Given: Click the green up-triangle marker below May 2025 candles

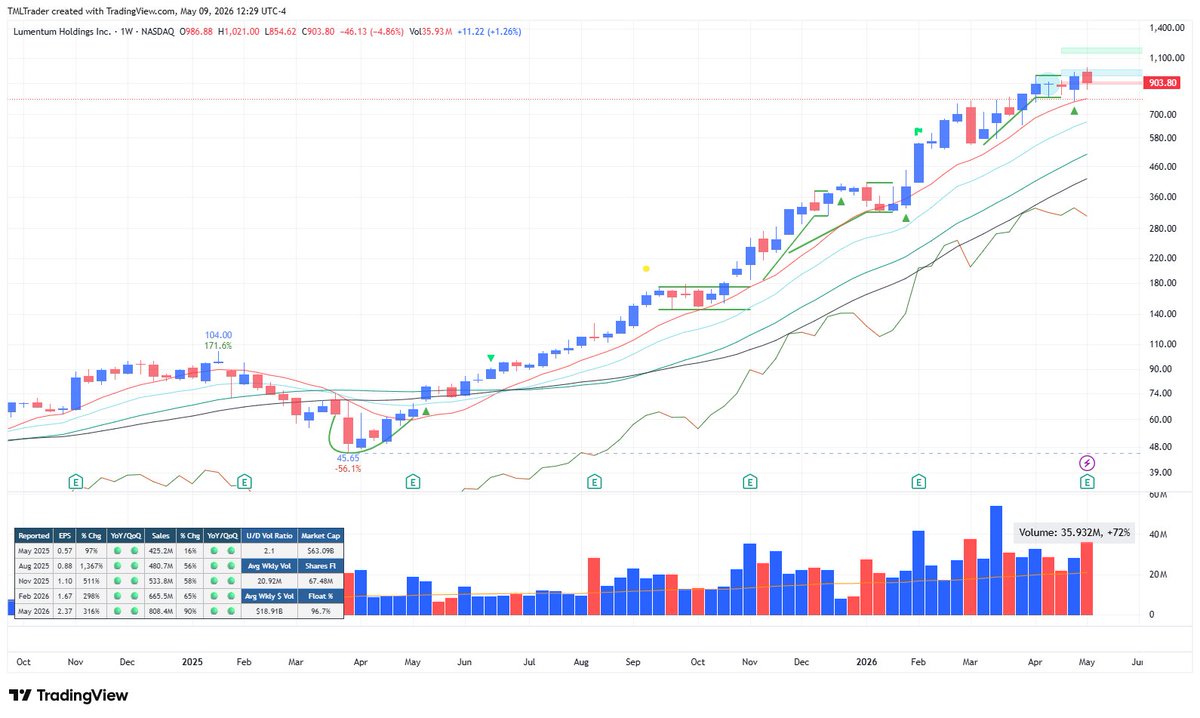Looking at the screenshot, I should 426,411.
